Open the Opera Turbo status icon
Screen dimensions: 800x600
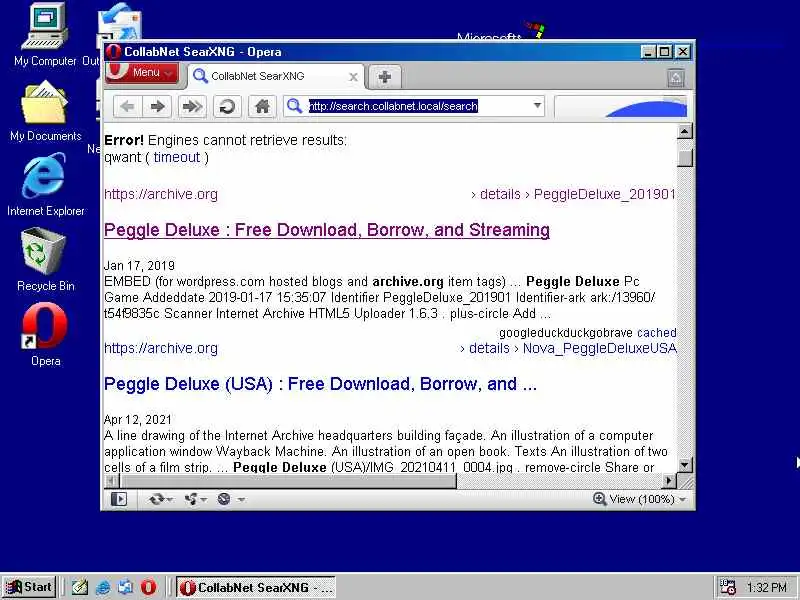(x=224, y=499)
